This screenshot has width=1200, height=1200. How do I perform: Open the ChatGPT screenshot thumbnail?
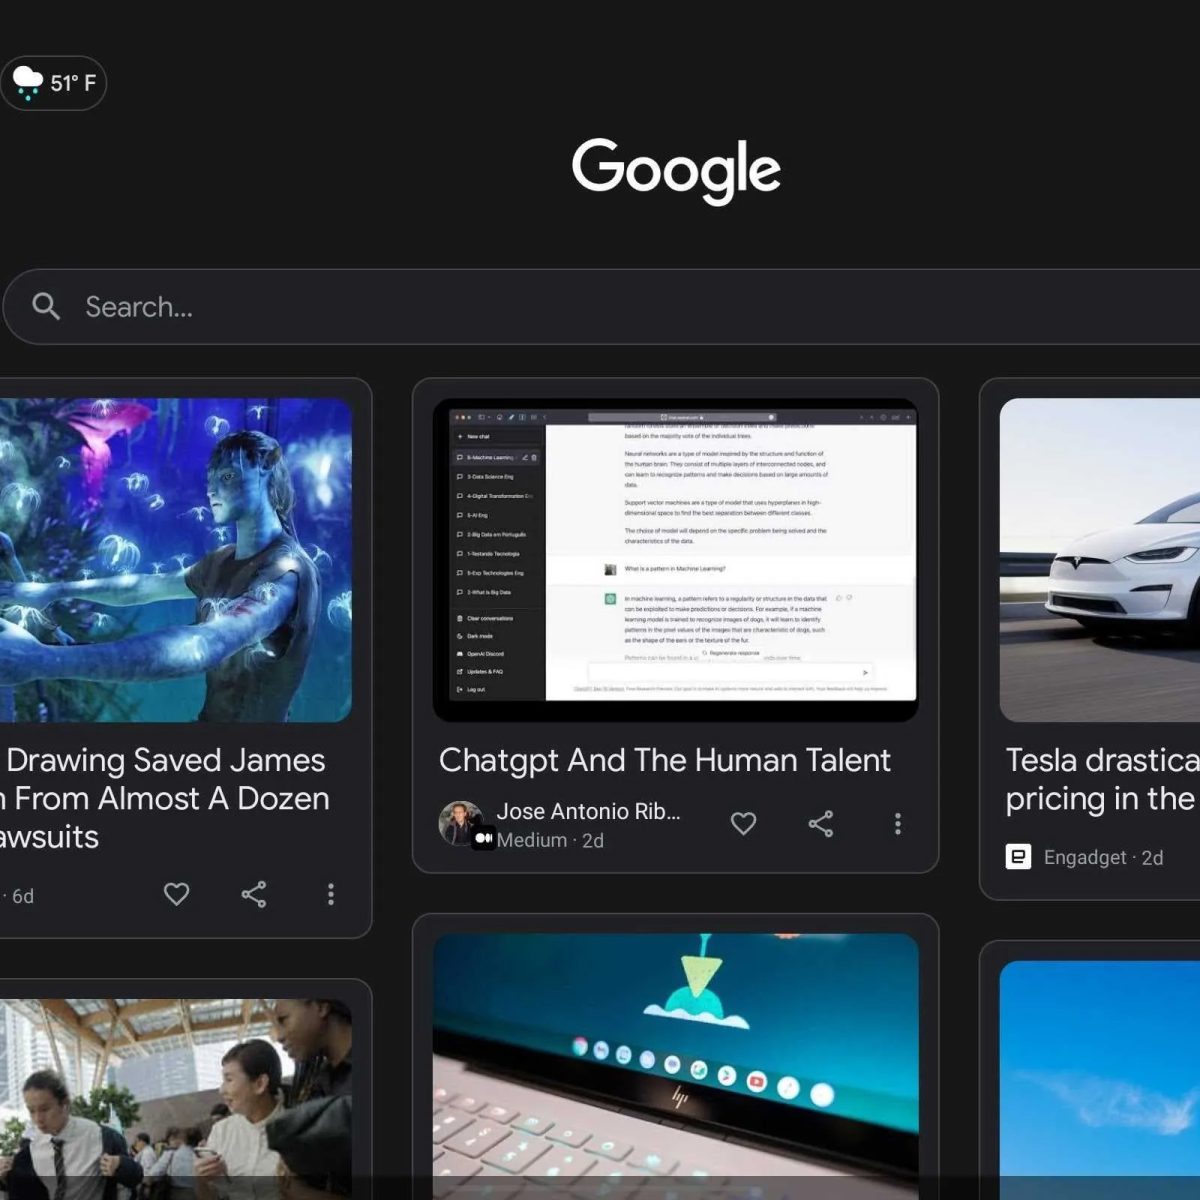tap(675, 559)
